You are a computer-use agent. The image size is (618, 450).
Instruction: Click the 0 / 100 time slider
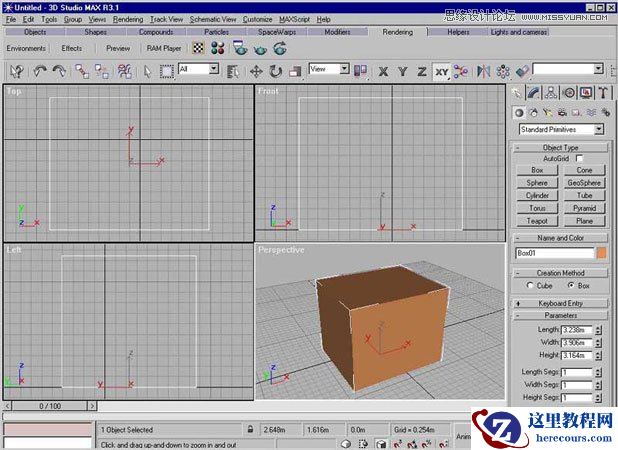(50, 406)
